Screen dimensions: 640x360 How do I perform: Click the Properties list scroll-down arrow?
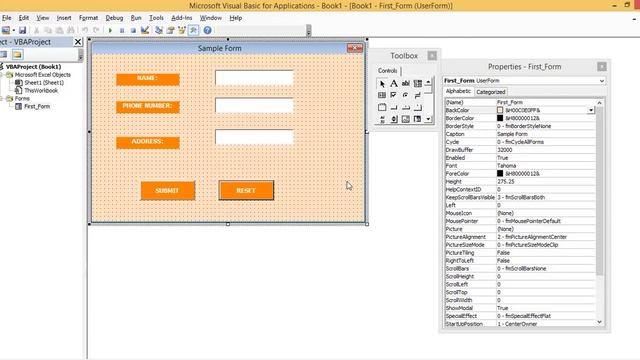599,322
